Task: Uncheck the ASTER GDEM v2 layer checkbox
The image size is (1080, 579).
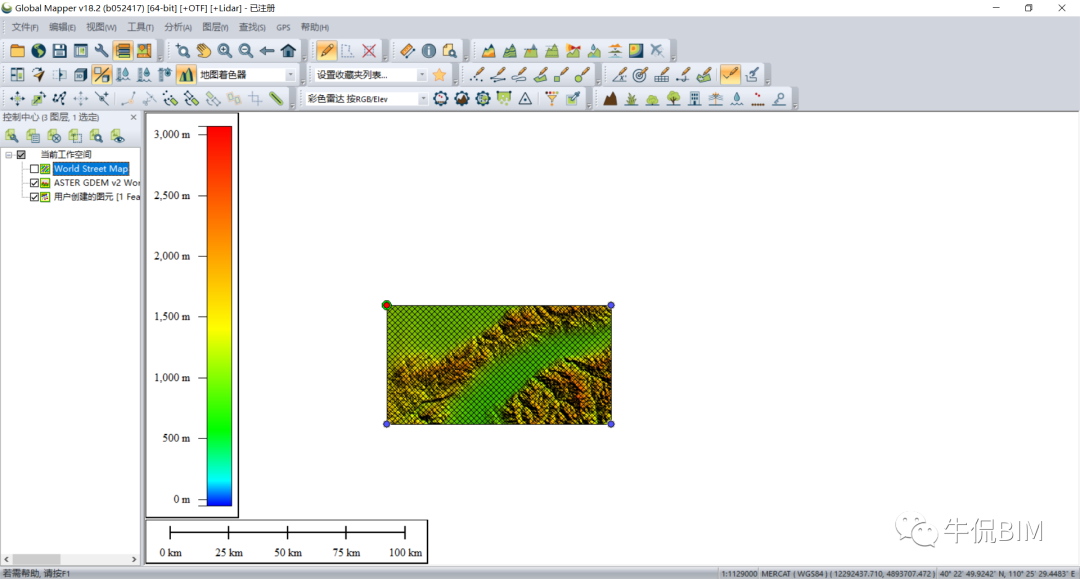Action: pyautogui.click(x=34, y=183)
